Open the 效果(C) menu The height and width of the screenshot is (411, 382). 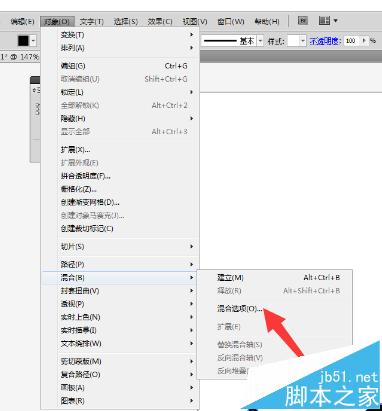(x=160, y=22)
